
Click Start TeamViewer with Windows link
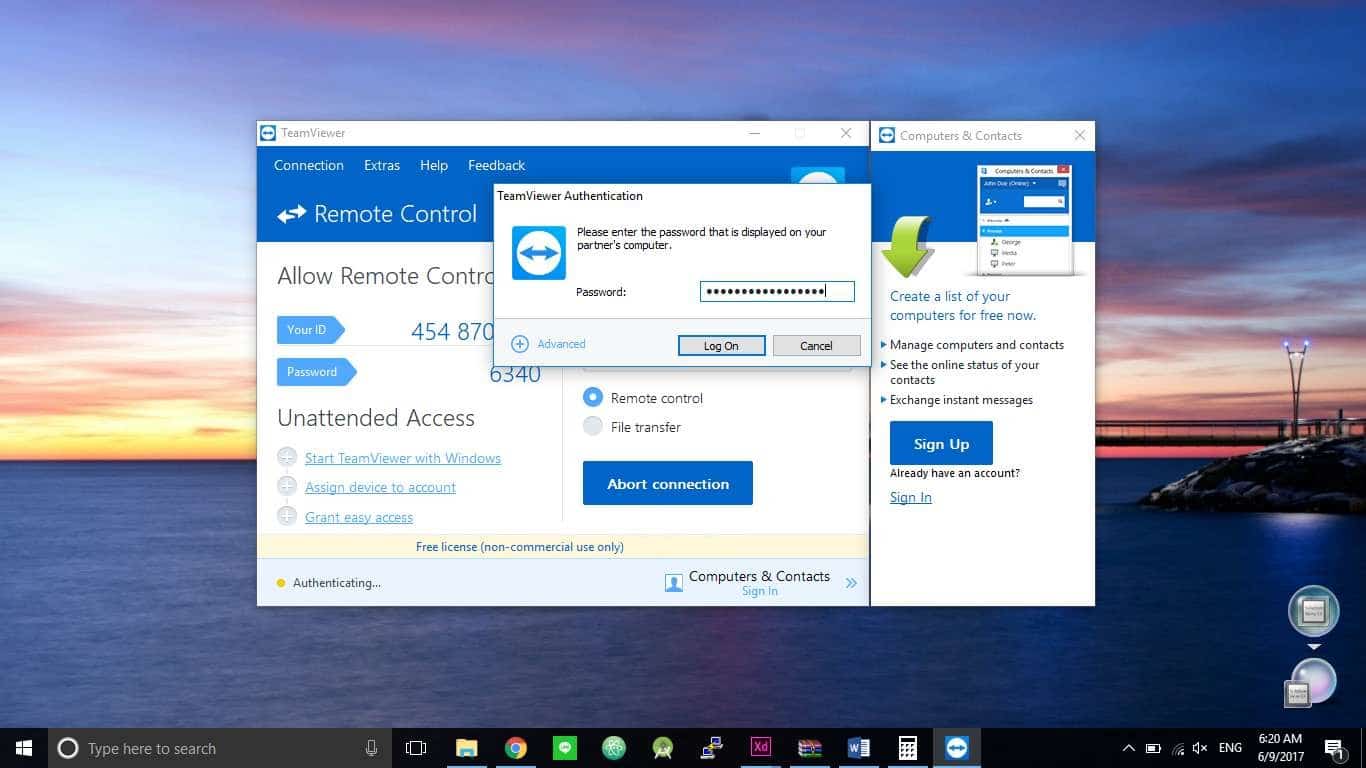403,458
